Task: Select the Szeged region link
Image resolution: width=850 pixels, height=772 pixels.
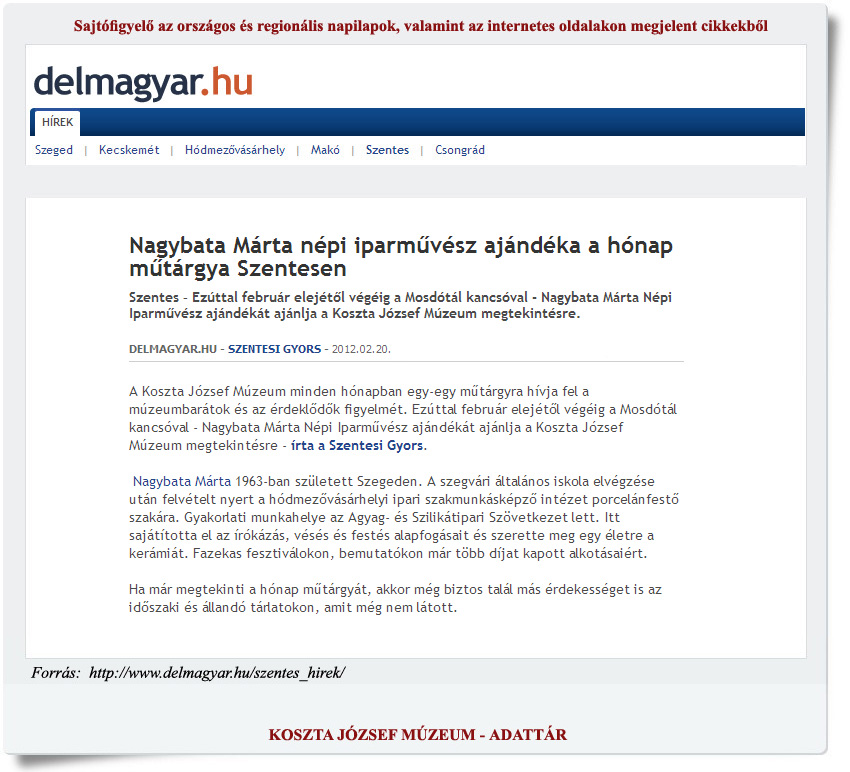Action: [54, 150]
